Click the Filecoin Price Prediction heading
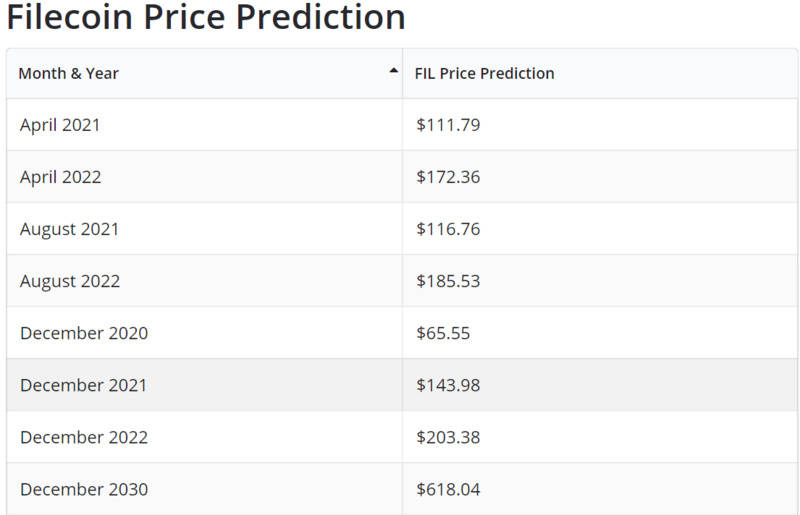Viewport: 800px width, 515px height. (206, 16)
